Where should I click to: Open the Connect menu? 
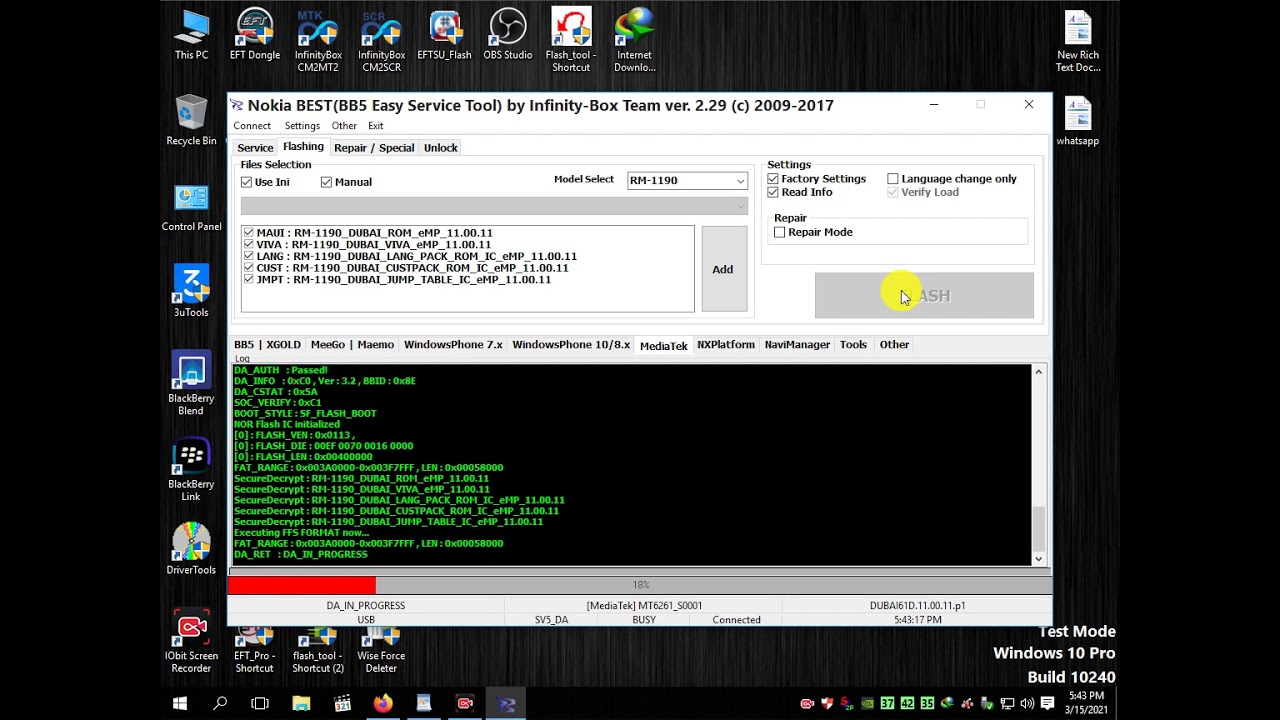252,126
